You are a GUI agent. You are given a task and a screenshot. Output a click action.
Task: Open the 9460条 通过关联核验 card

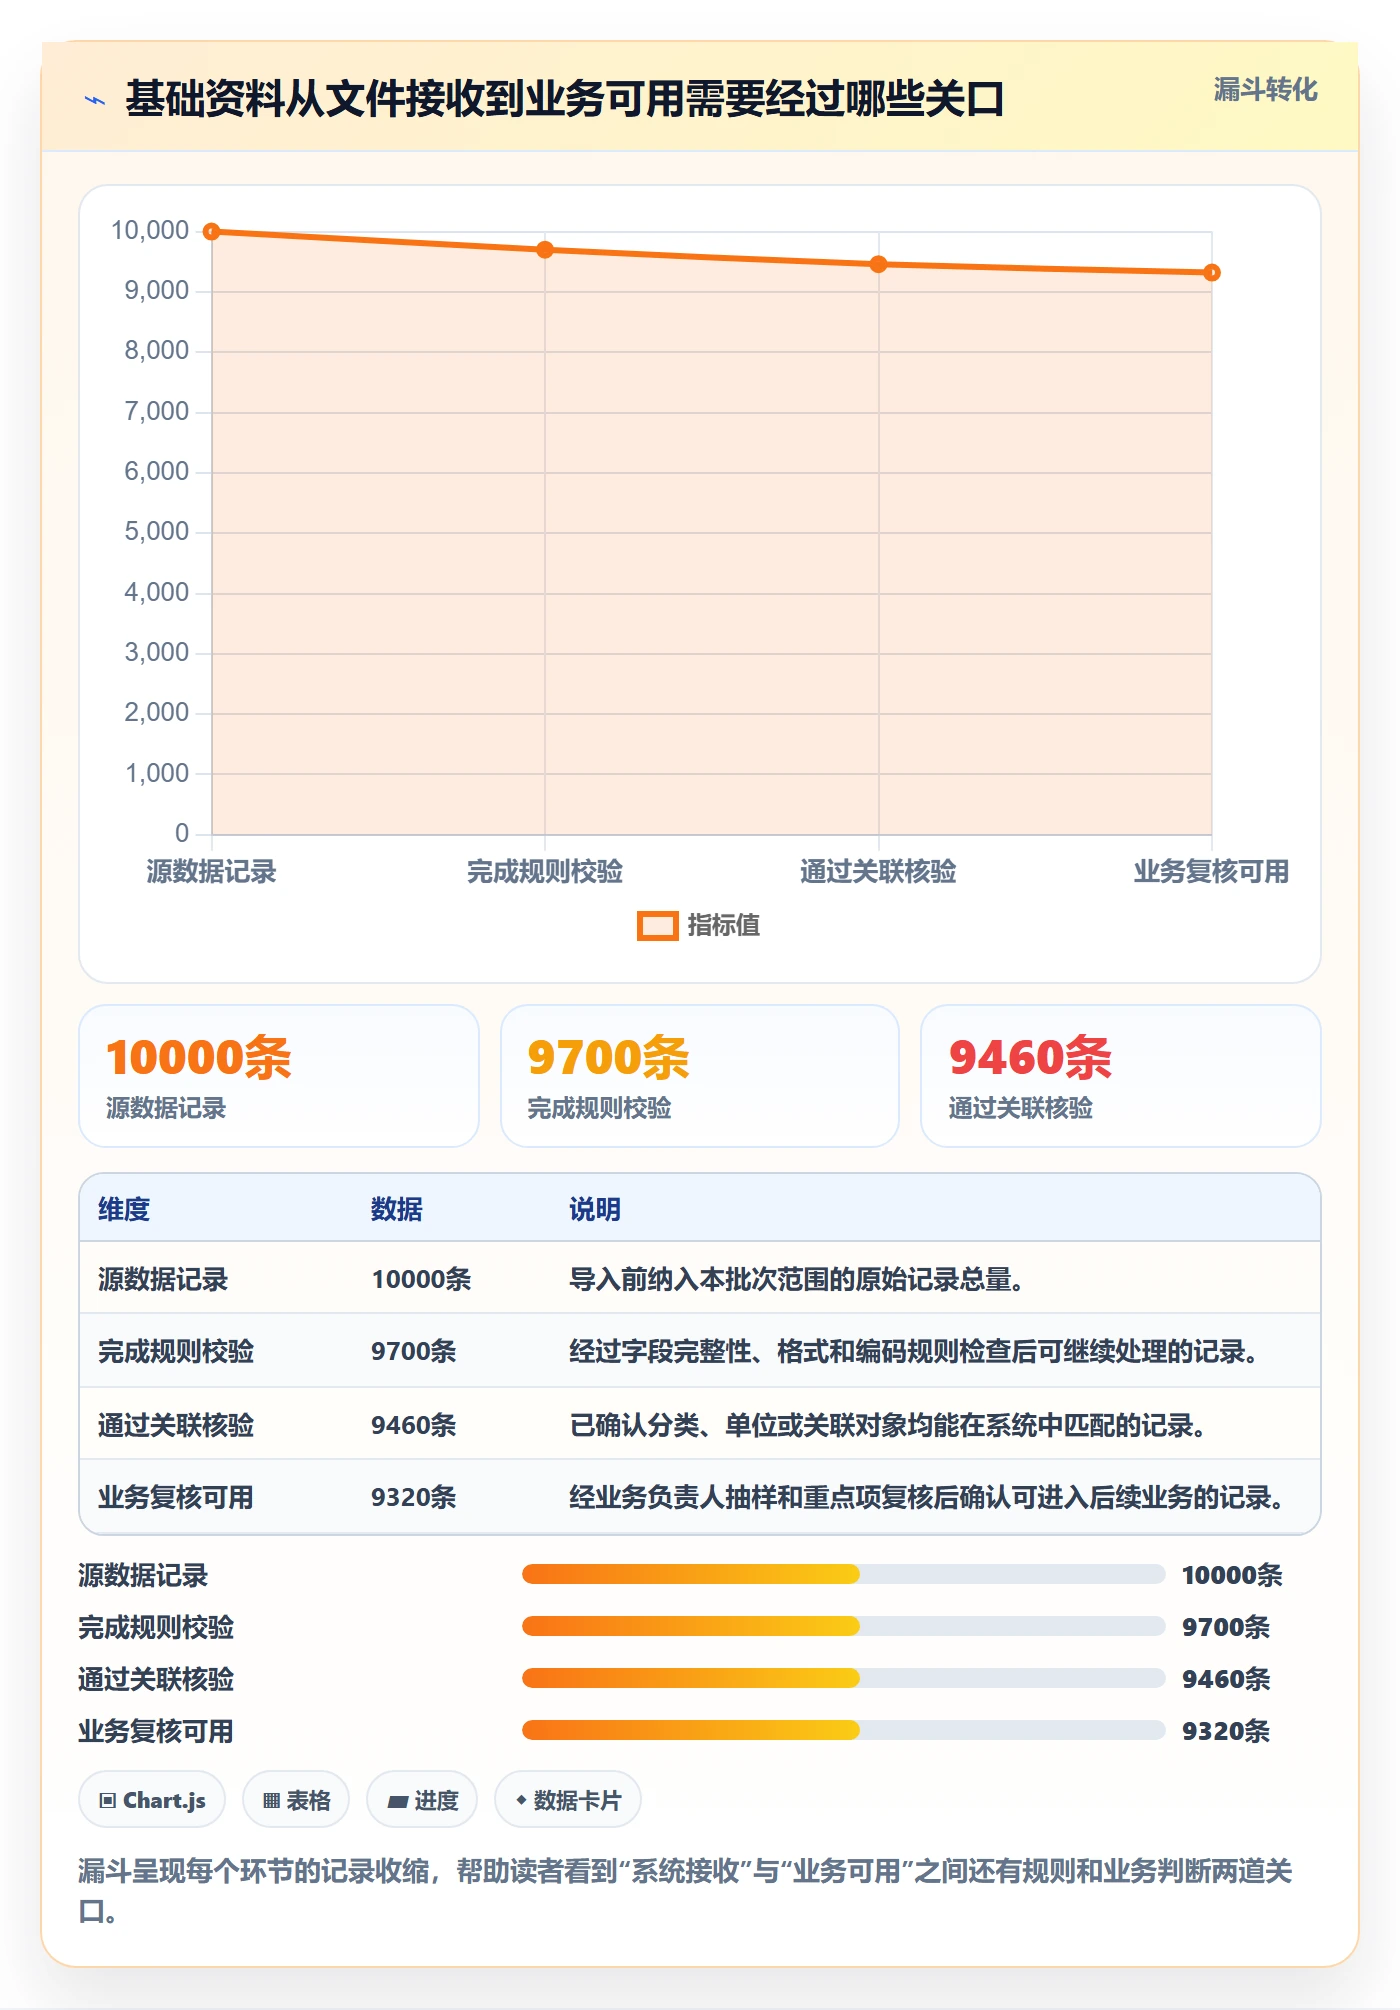pos(1121,1076)
